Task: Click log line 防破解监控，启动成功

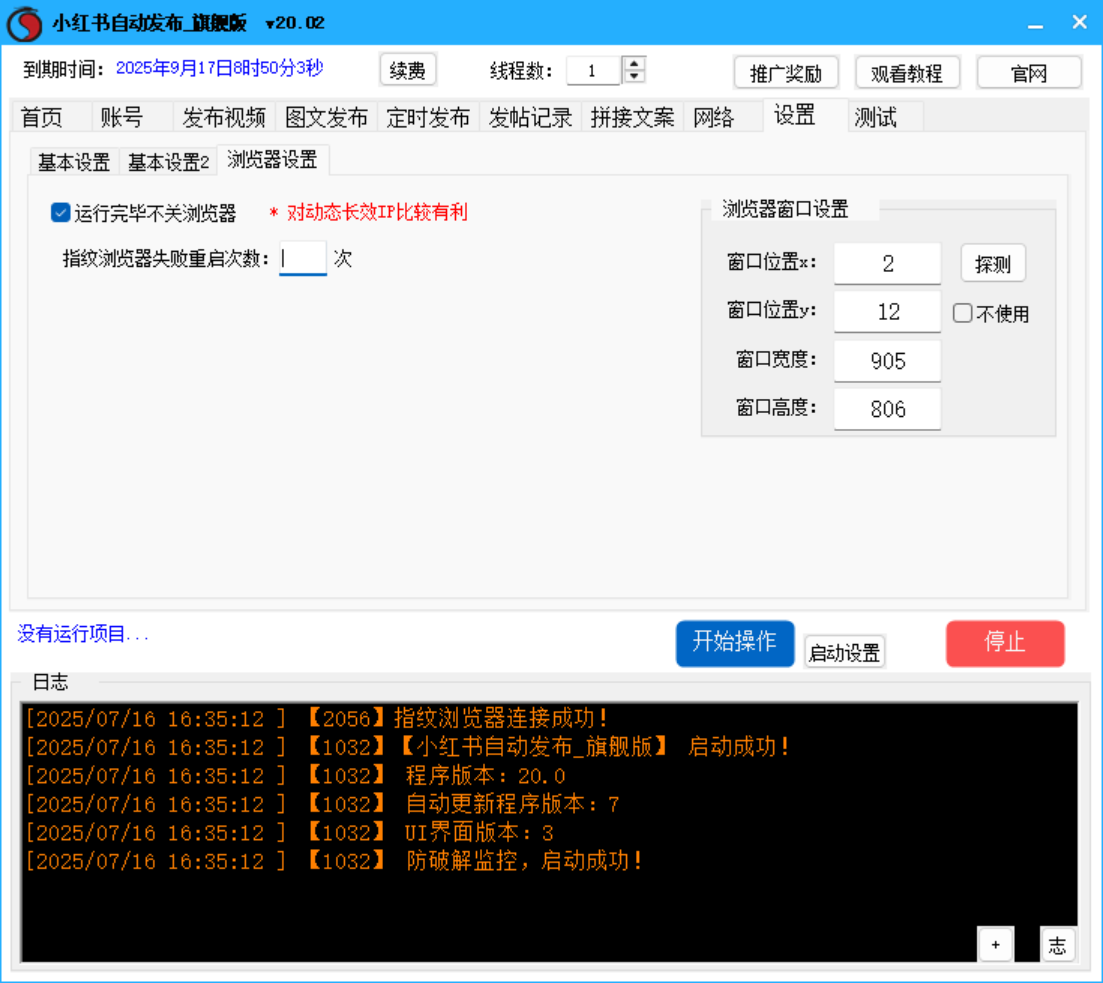Action: pyautogui.click(x=334, y=861)
